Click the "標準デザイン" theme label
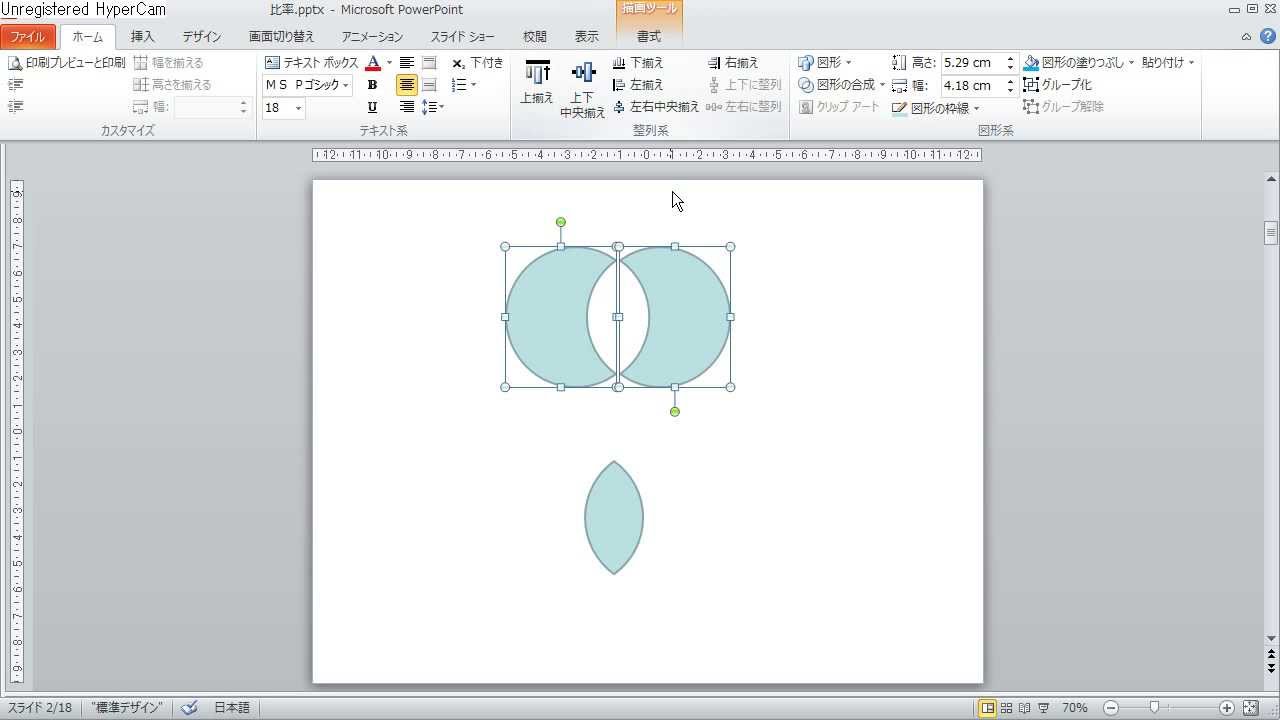Viewport: 1280px width, 720px height. click(x=127, y=708)
